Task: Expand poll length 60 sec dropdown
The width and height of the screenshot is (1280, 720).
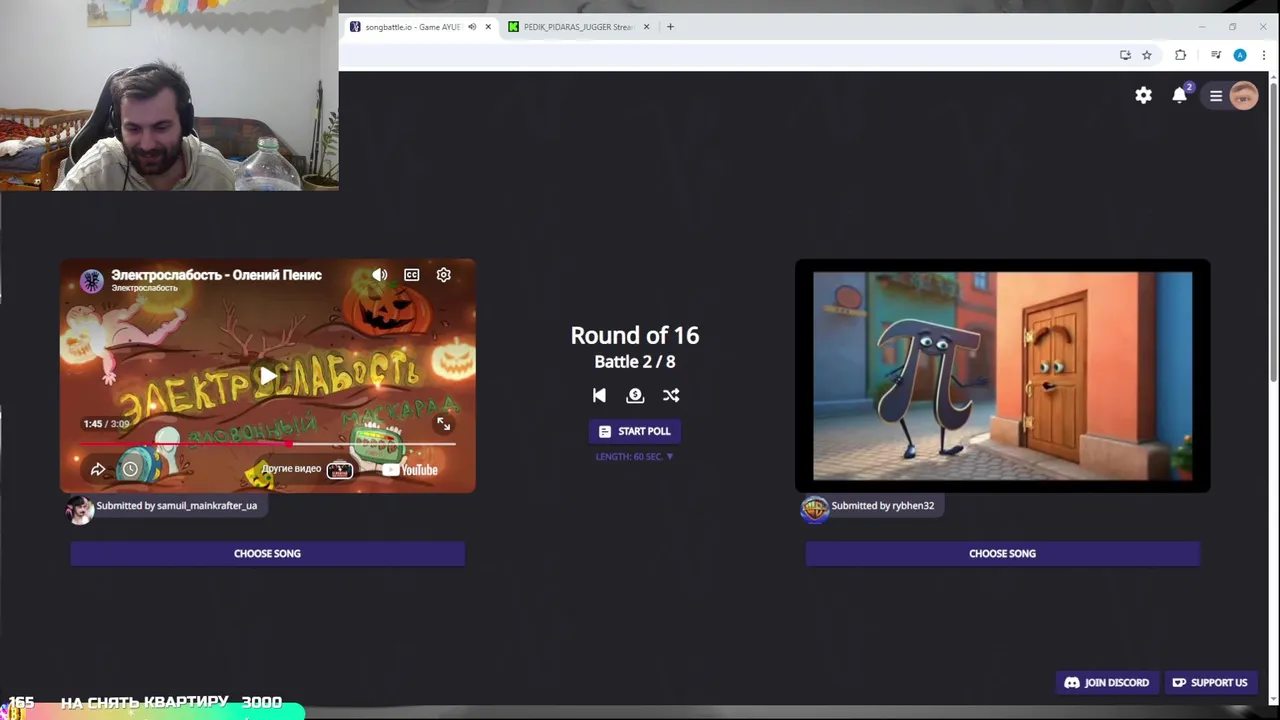Action: 635,456
